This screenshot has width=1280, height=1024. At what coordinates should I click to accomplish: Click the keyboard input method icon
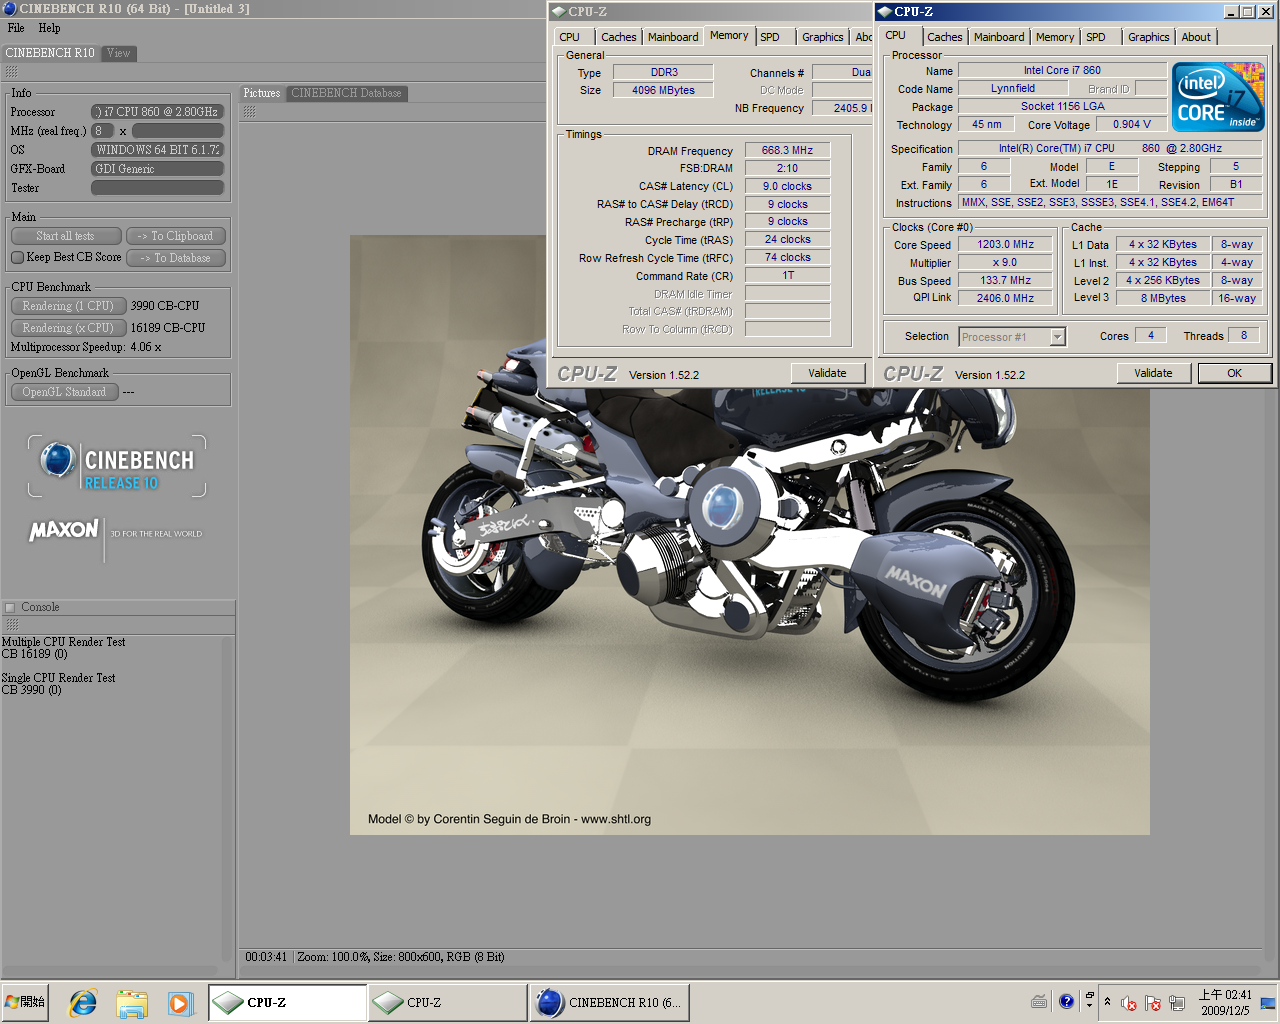click(1039, 1001)
